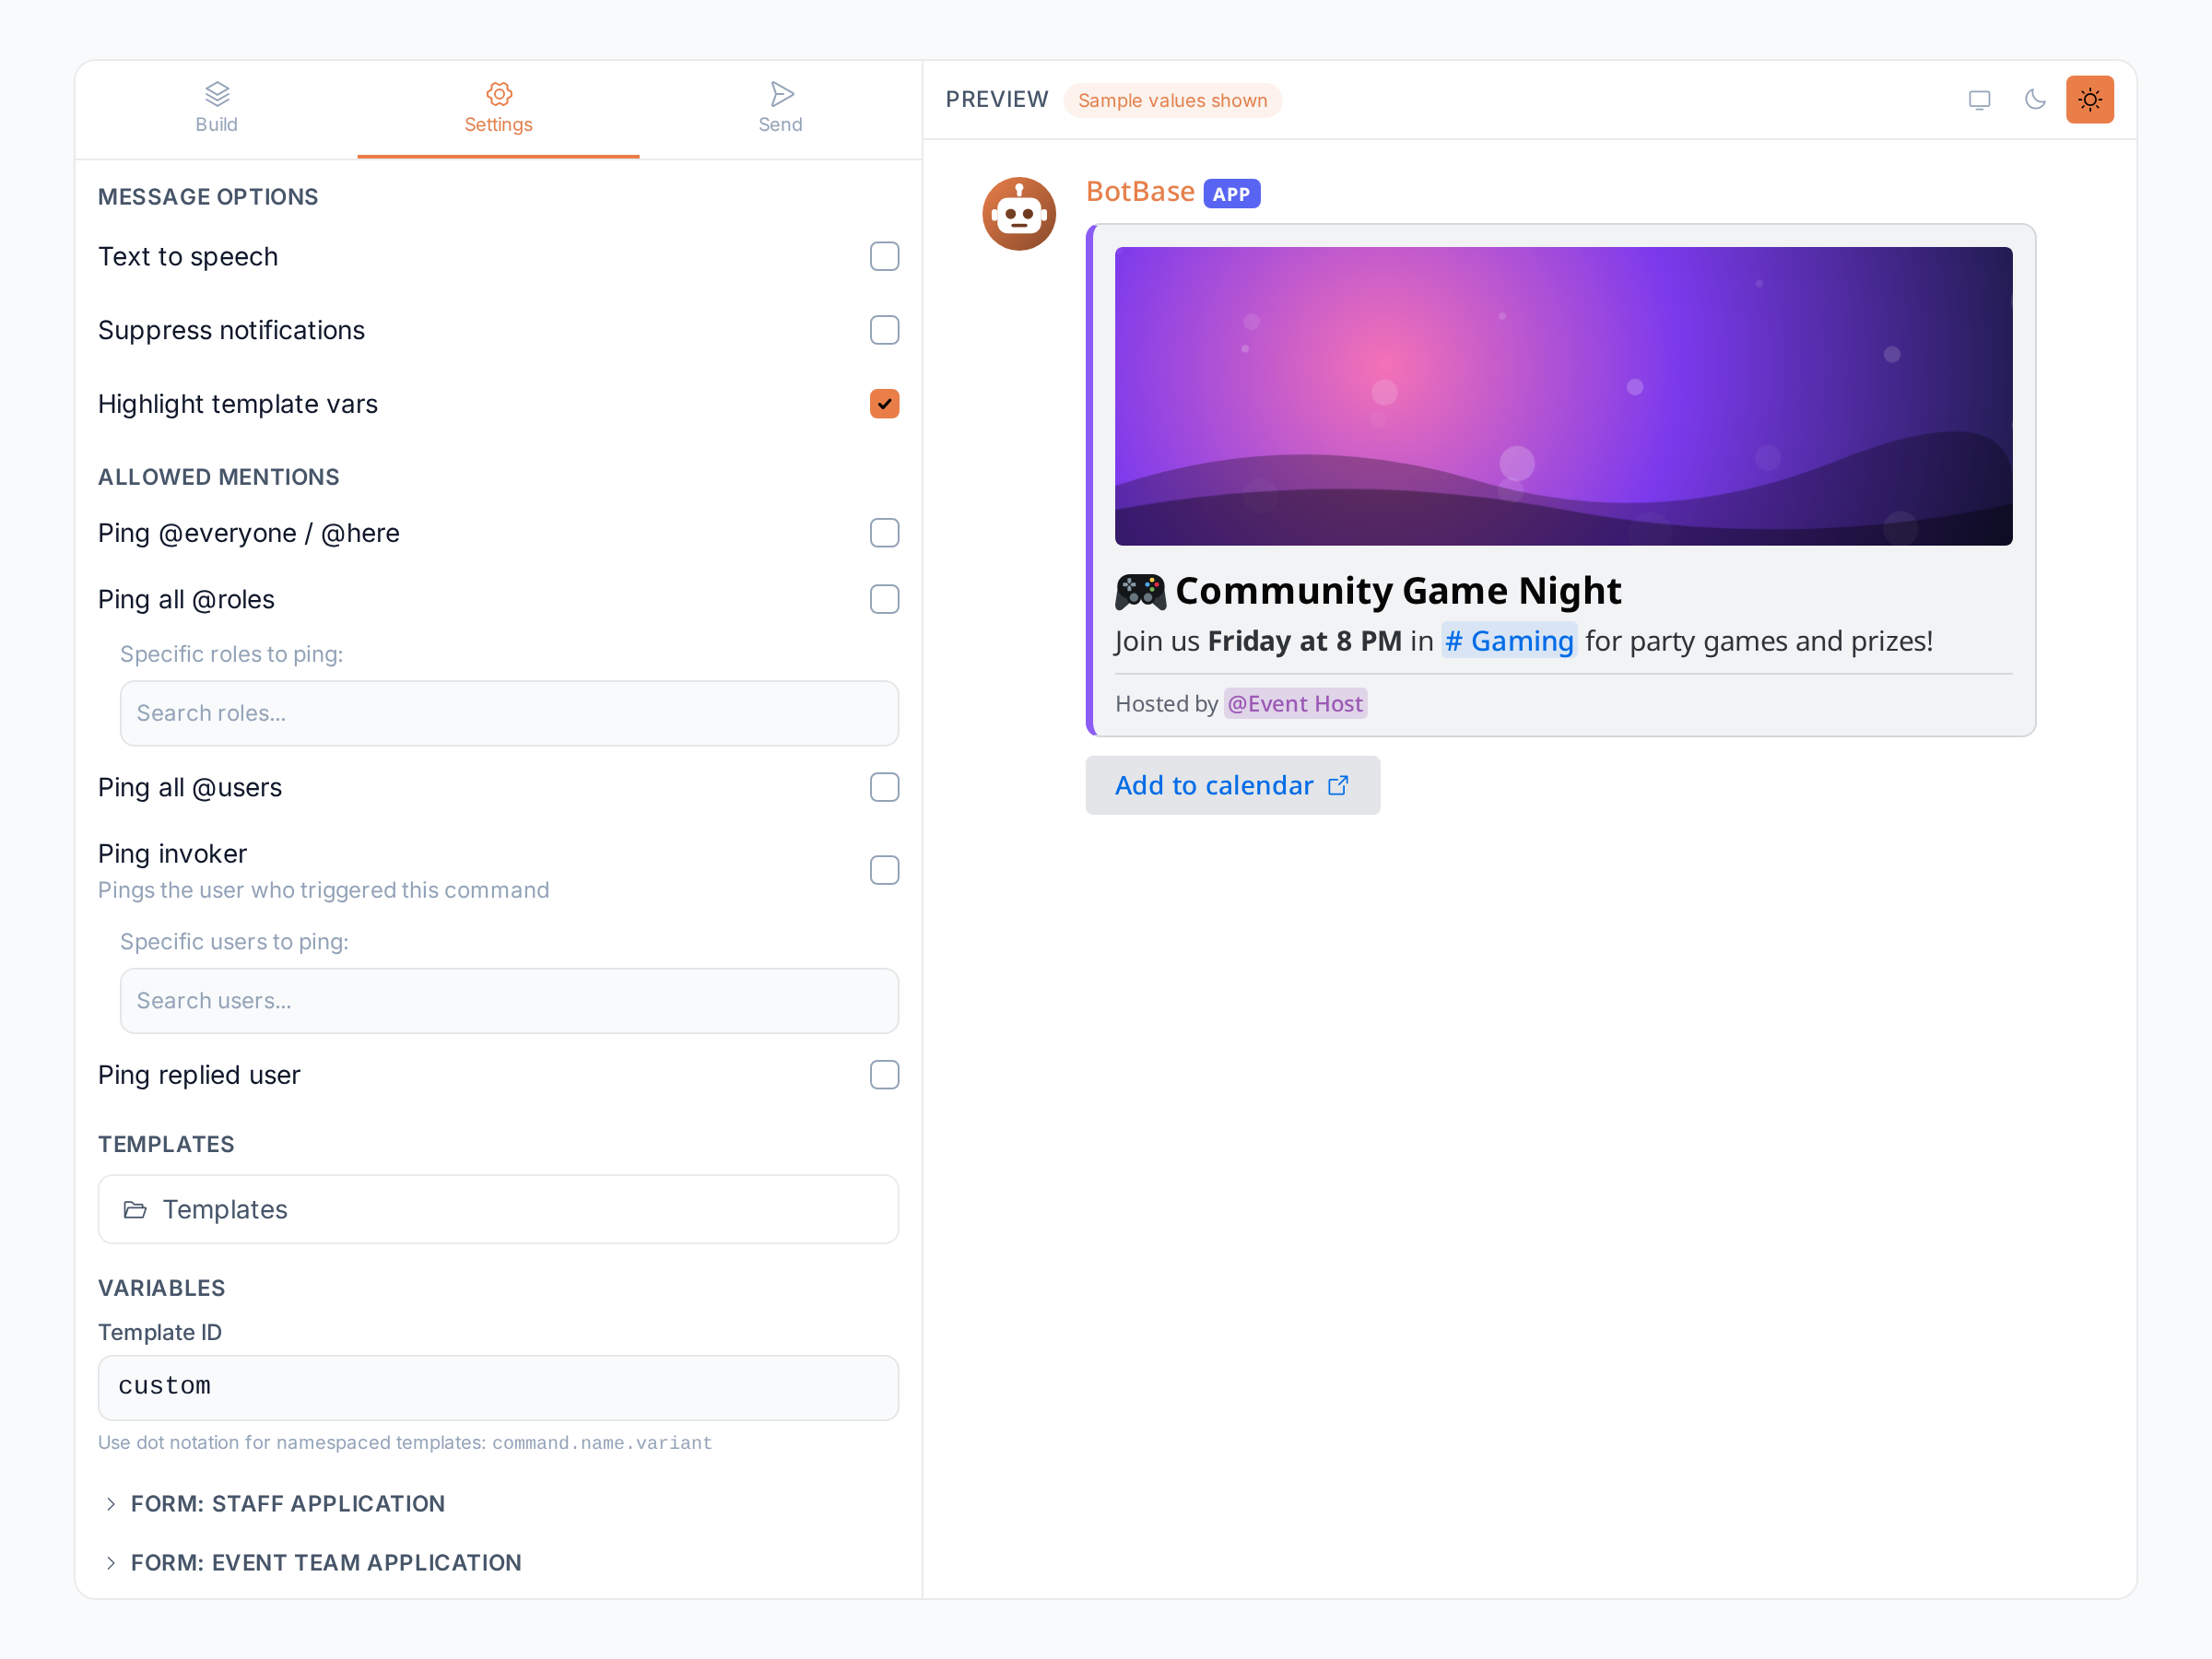Click the Add to calendar button
The width and height of the screenshot is (2212, 1659).
1232,786
